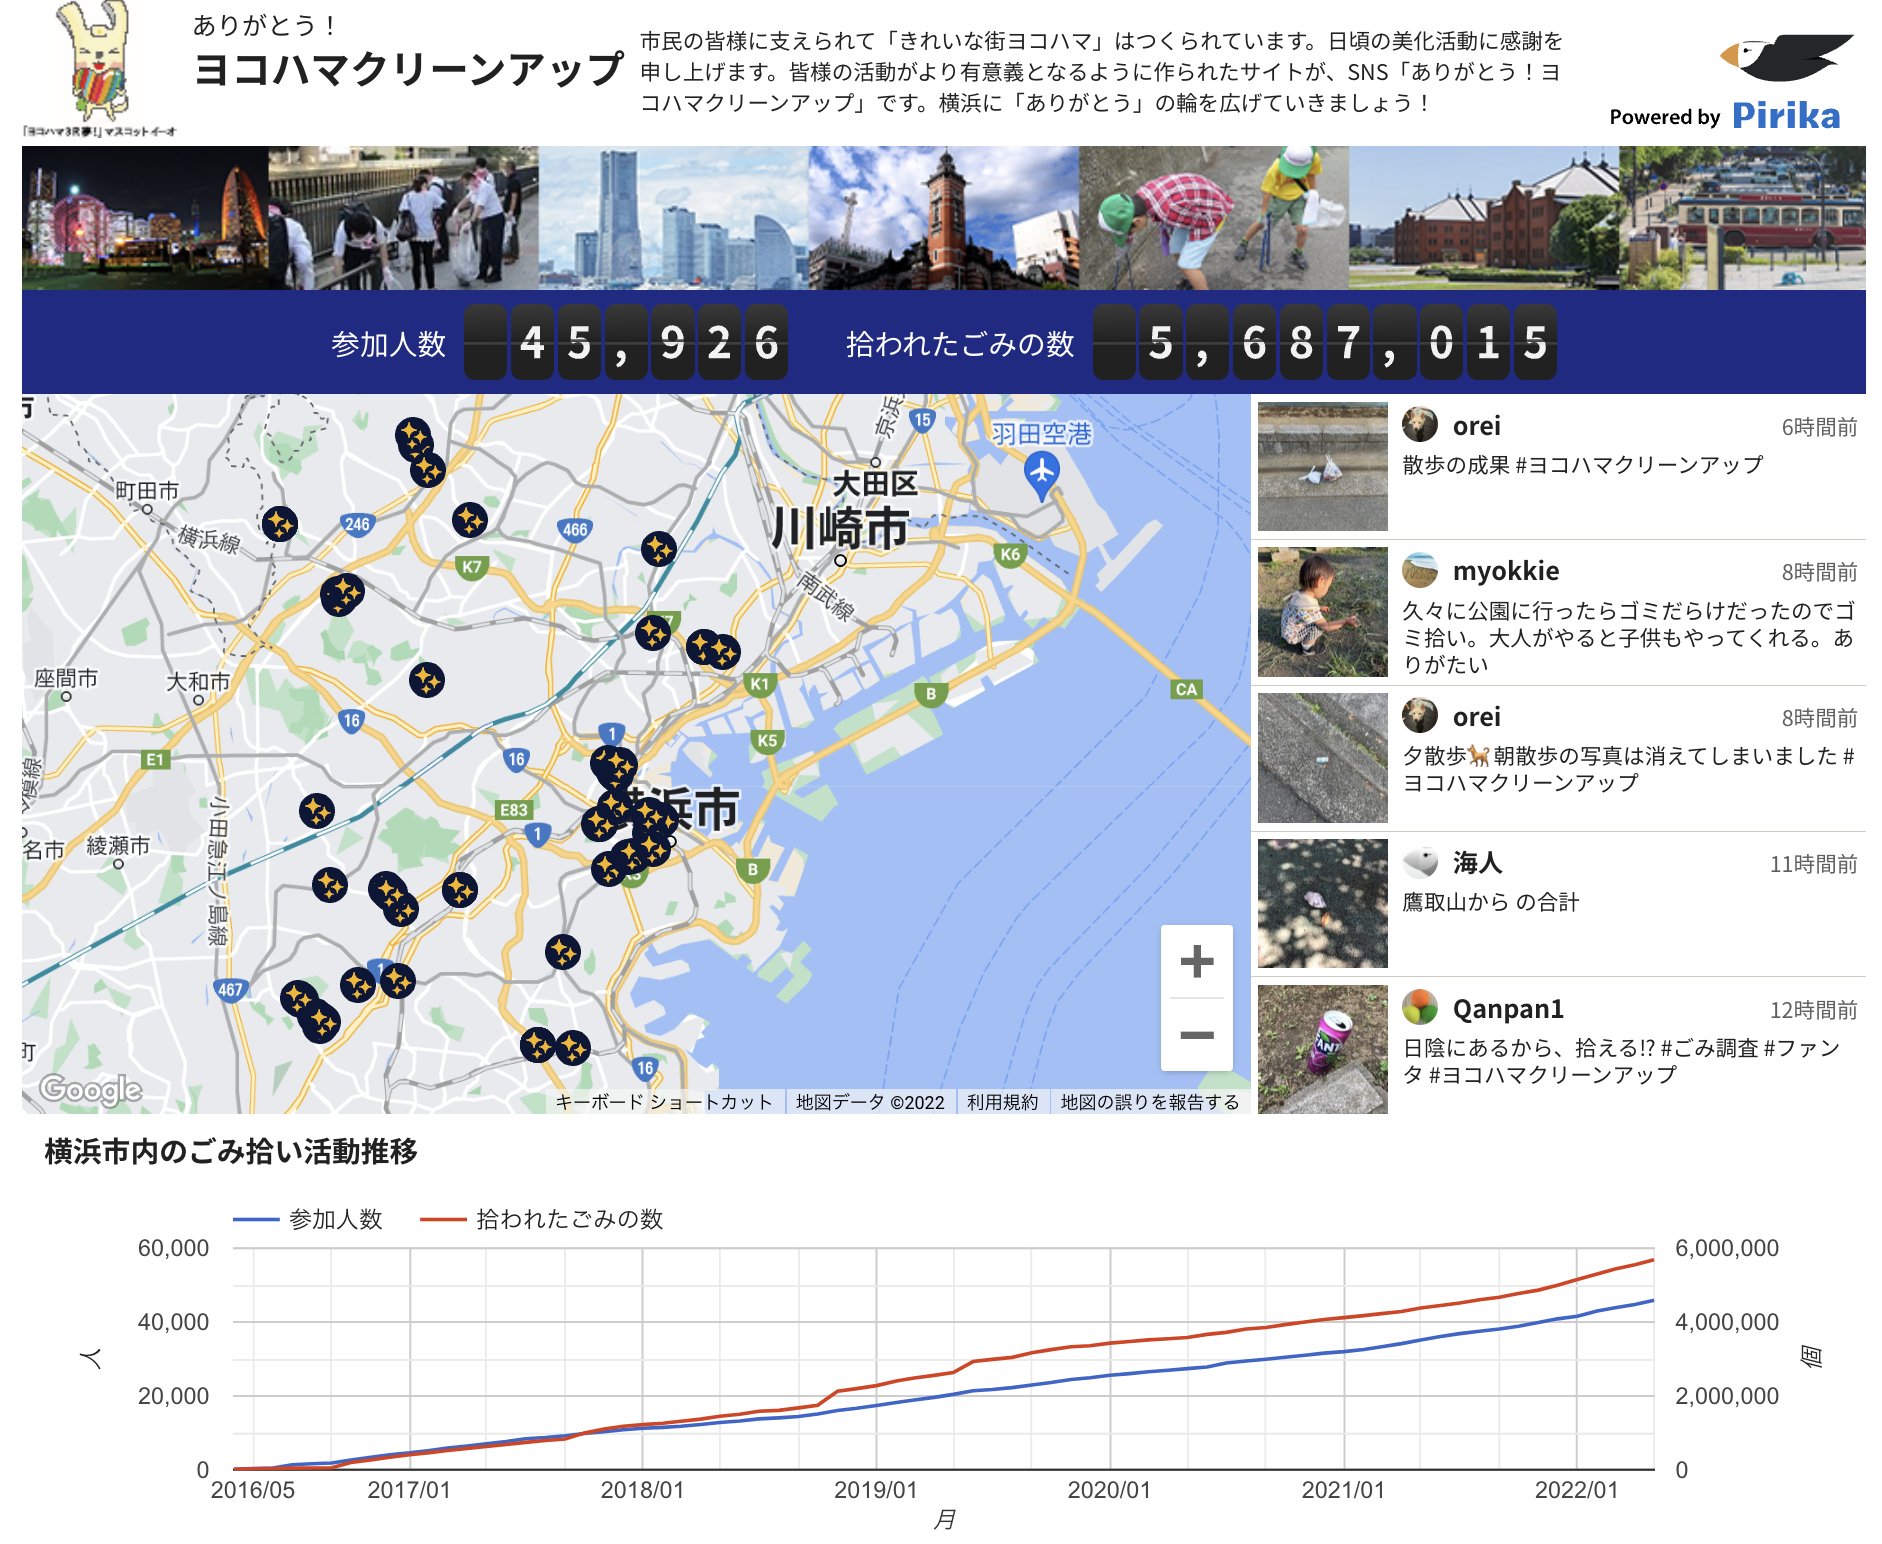The height and width of the screenshot is (1544, 1882).
Task: Zoom out using the map minus control
Action: pyautogui.click(x=1196, y=1037)
